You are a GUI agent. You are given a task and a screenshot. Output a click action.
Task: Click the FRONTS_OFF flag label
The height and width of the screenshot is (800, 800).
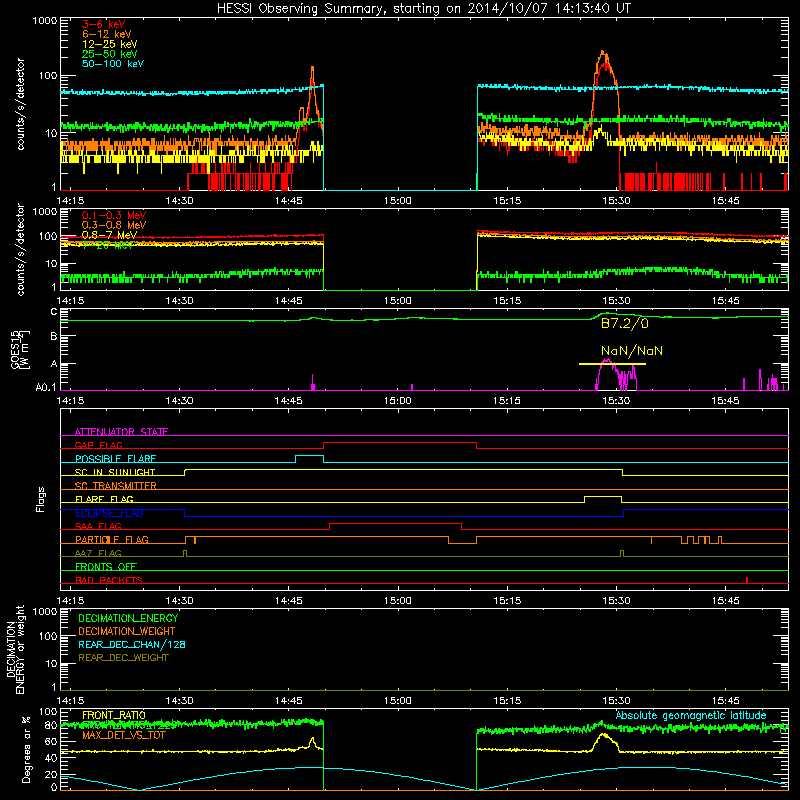click(106, 566)
